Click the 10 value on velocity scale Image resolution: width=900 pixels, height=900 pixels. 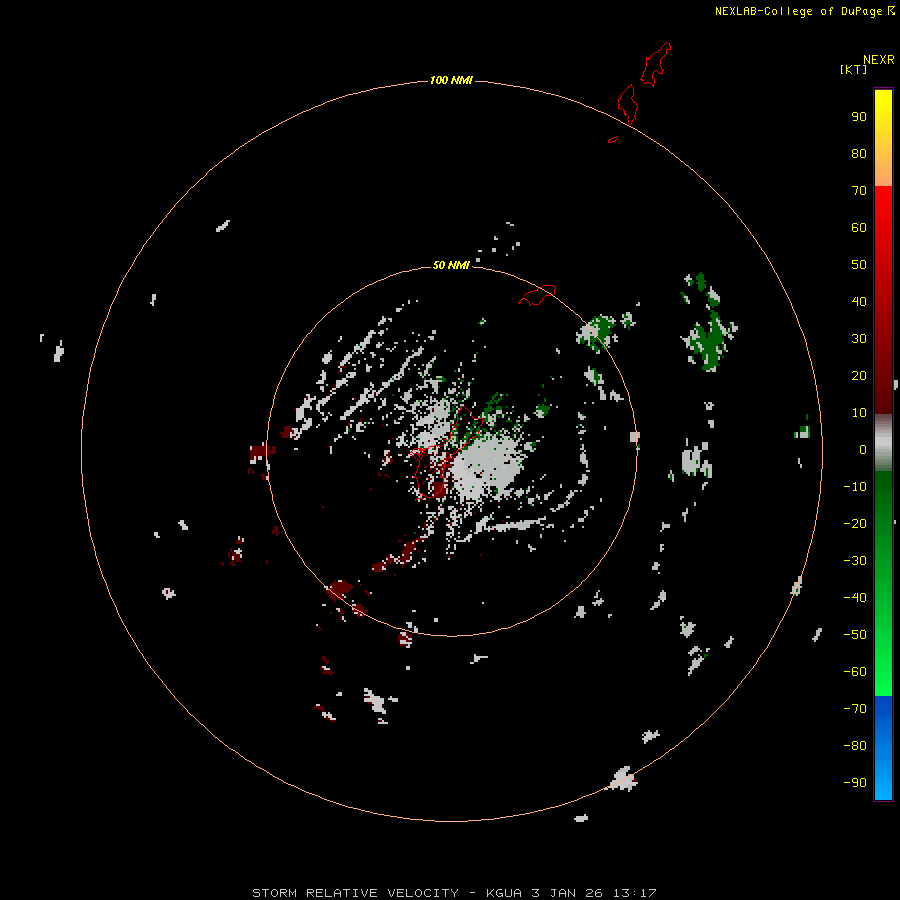[859, 413]
